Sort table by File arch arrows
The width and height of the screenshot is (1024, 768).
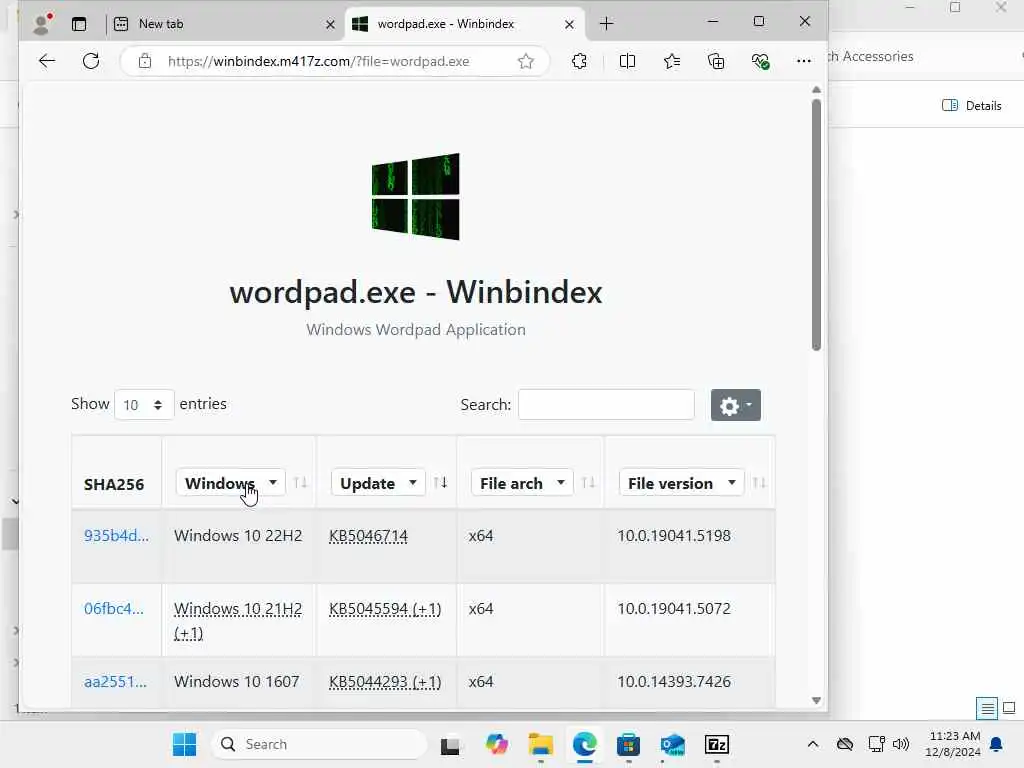[588, 483]
